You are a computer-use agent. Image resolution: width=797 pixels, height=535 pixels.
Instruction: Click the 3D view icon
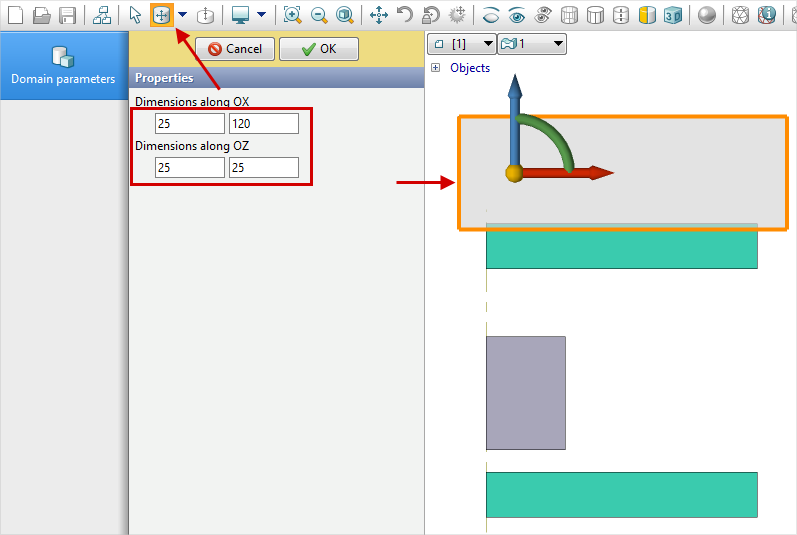pos(673,15)
